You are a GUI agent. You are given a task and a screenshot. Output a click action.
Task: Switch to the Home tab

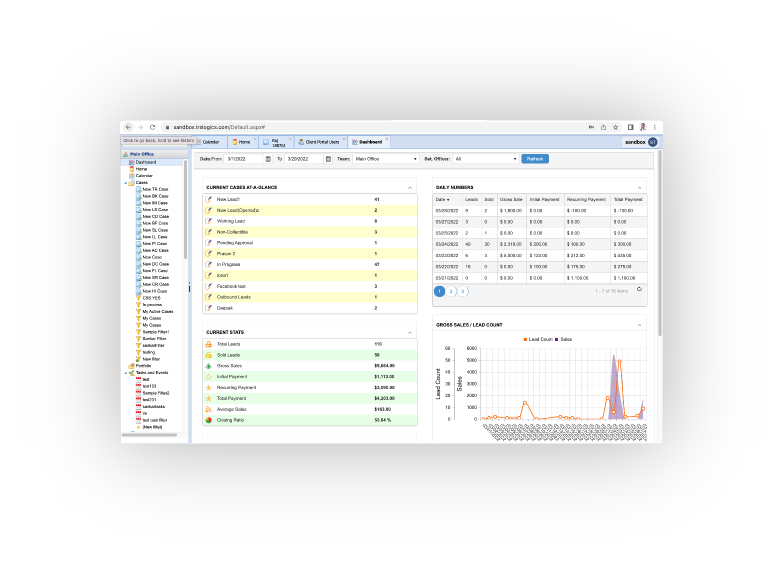point(242,142)
